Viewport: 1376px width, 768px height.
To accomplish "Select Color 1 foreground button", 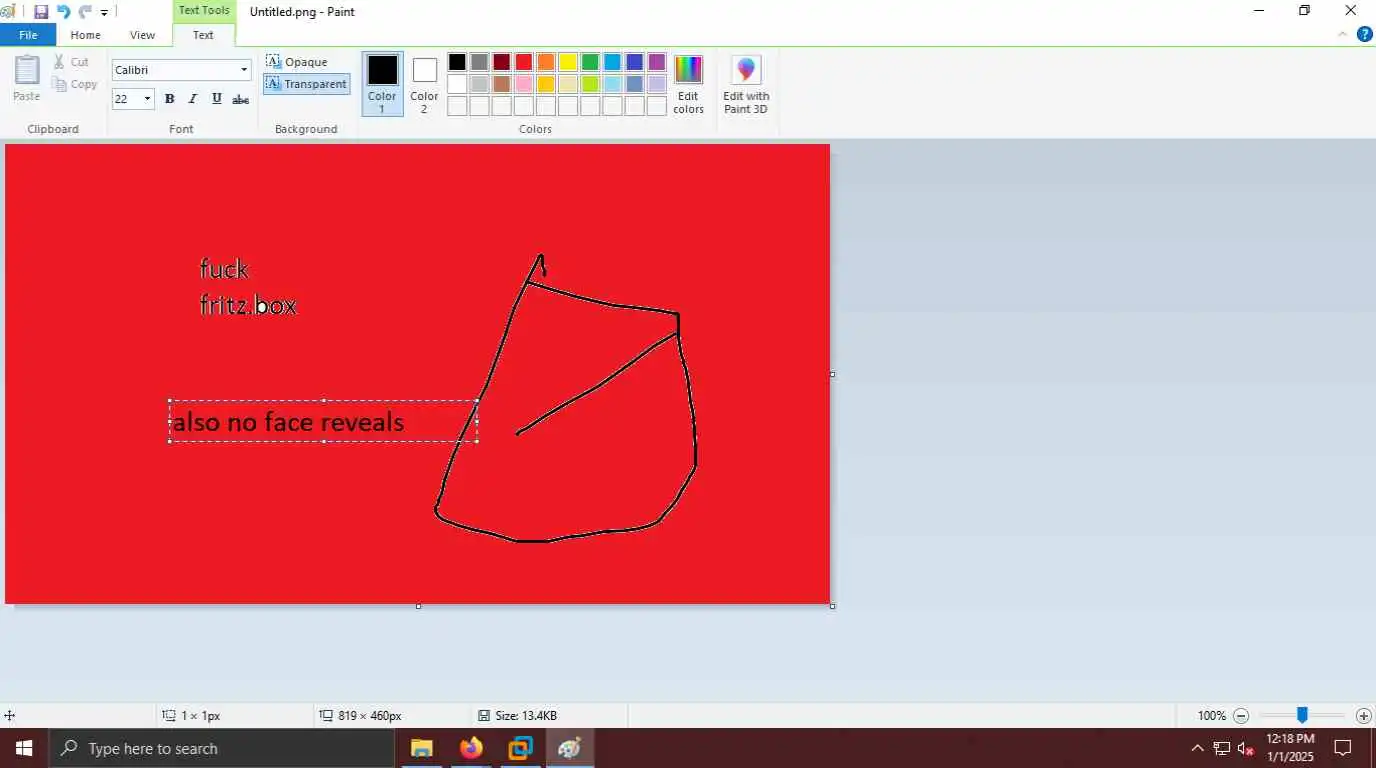I will point(382,84).
